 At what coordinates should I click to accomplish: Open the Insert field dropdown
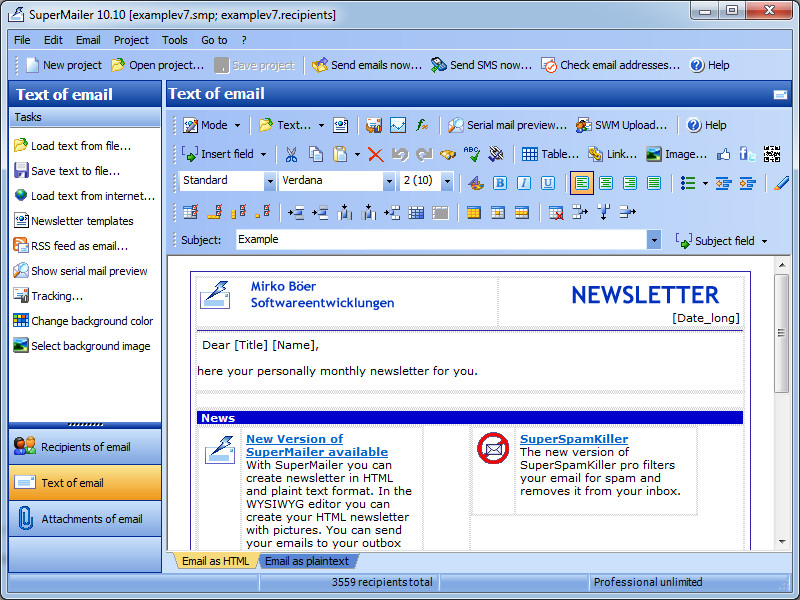tap(224, 154)
